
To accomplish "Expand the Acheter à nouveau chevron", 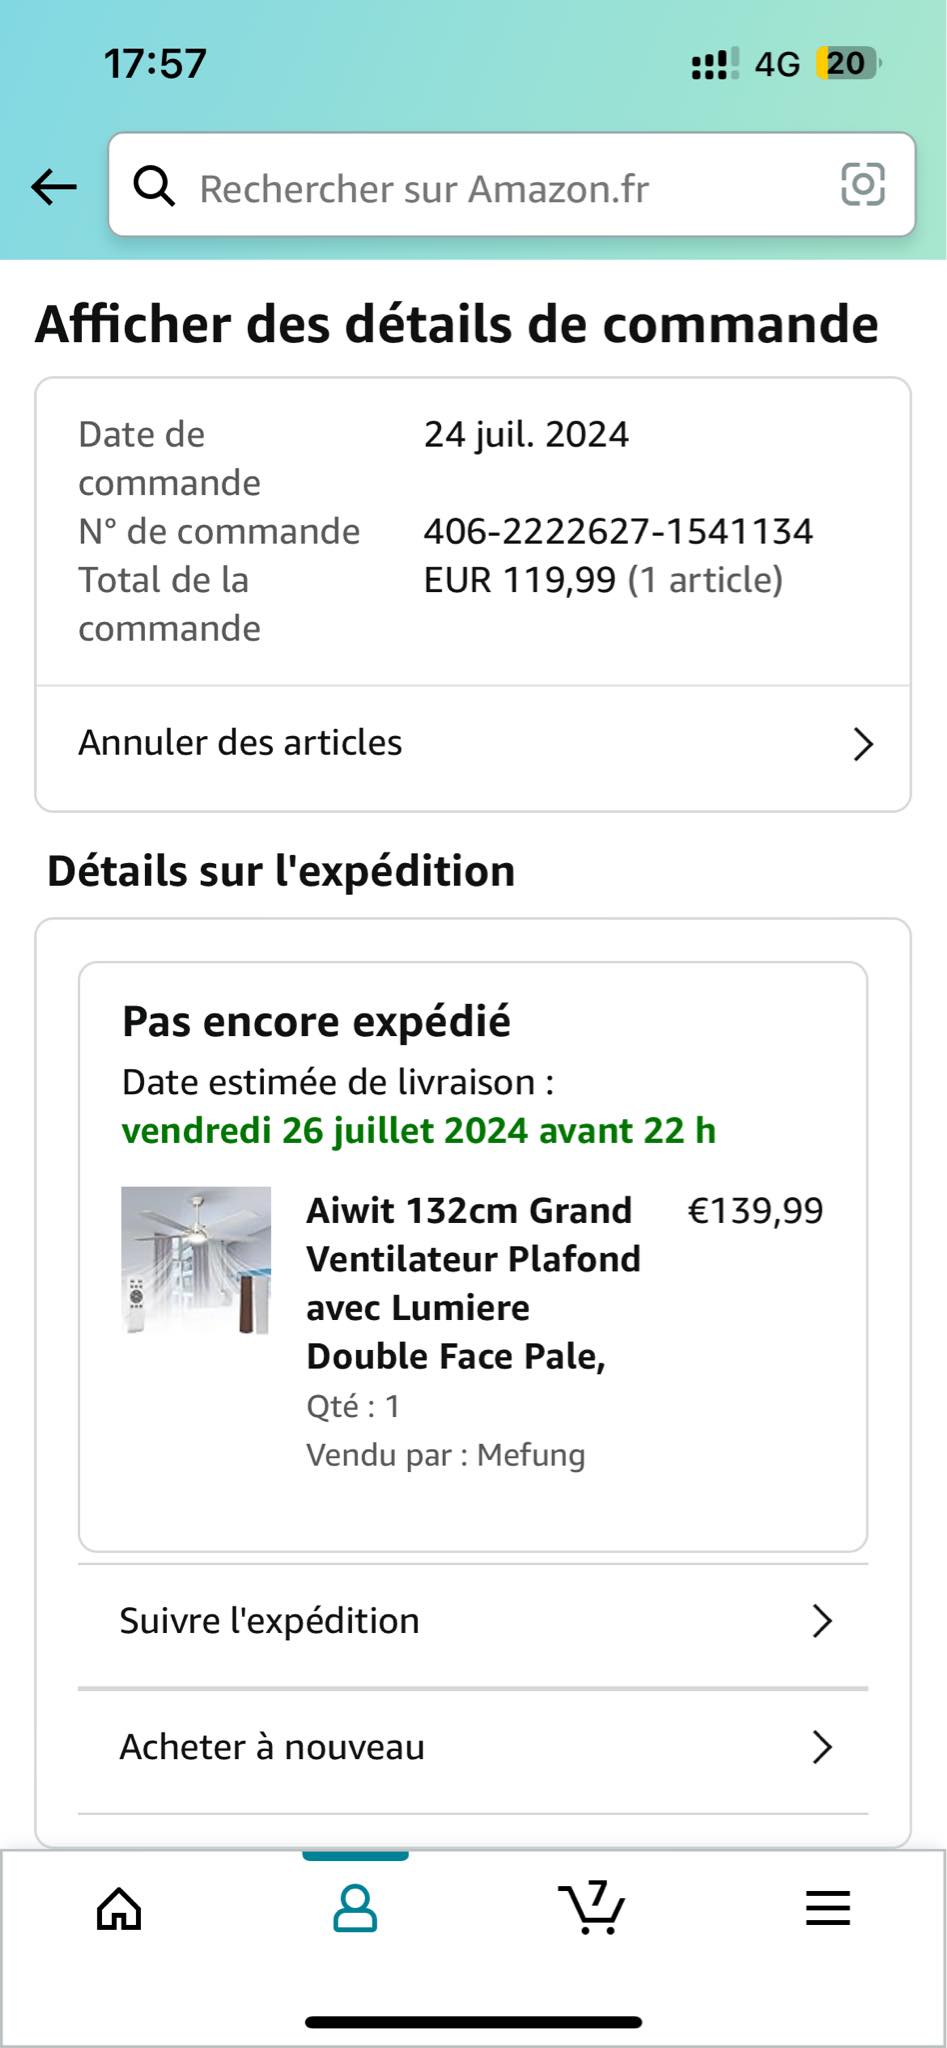I will pos(822,1747).
